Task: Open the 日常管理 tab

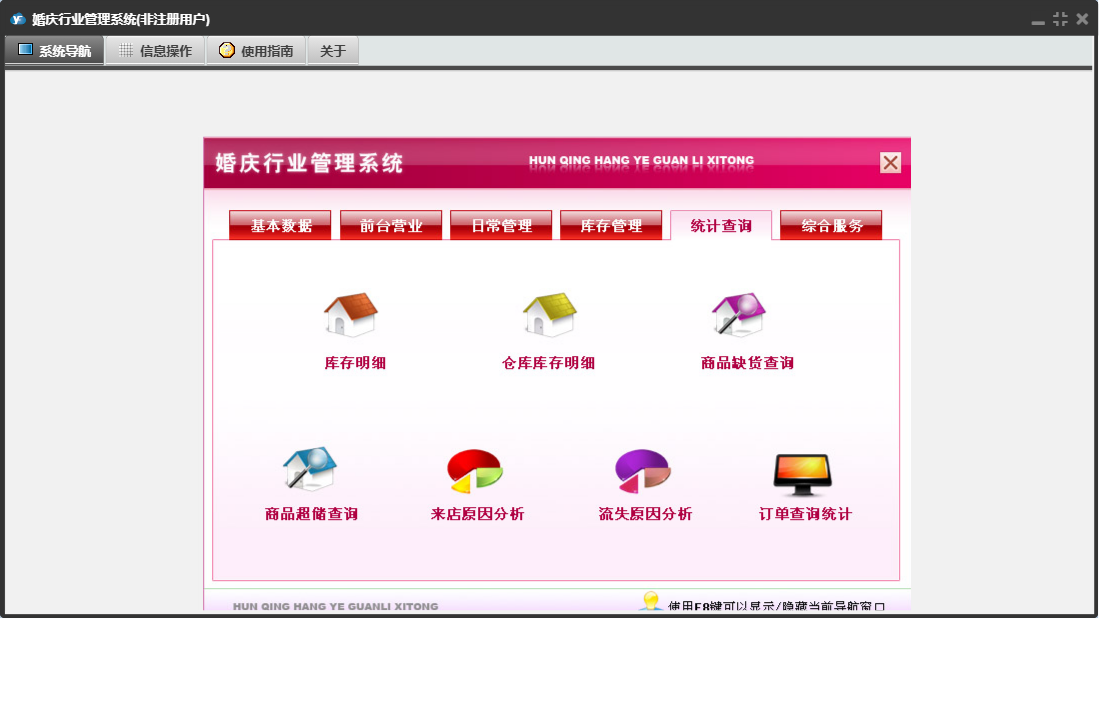Action: click(x=501, y=226)
